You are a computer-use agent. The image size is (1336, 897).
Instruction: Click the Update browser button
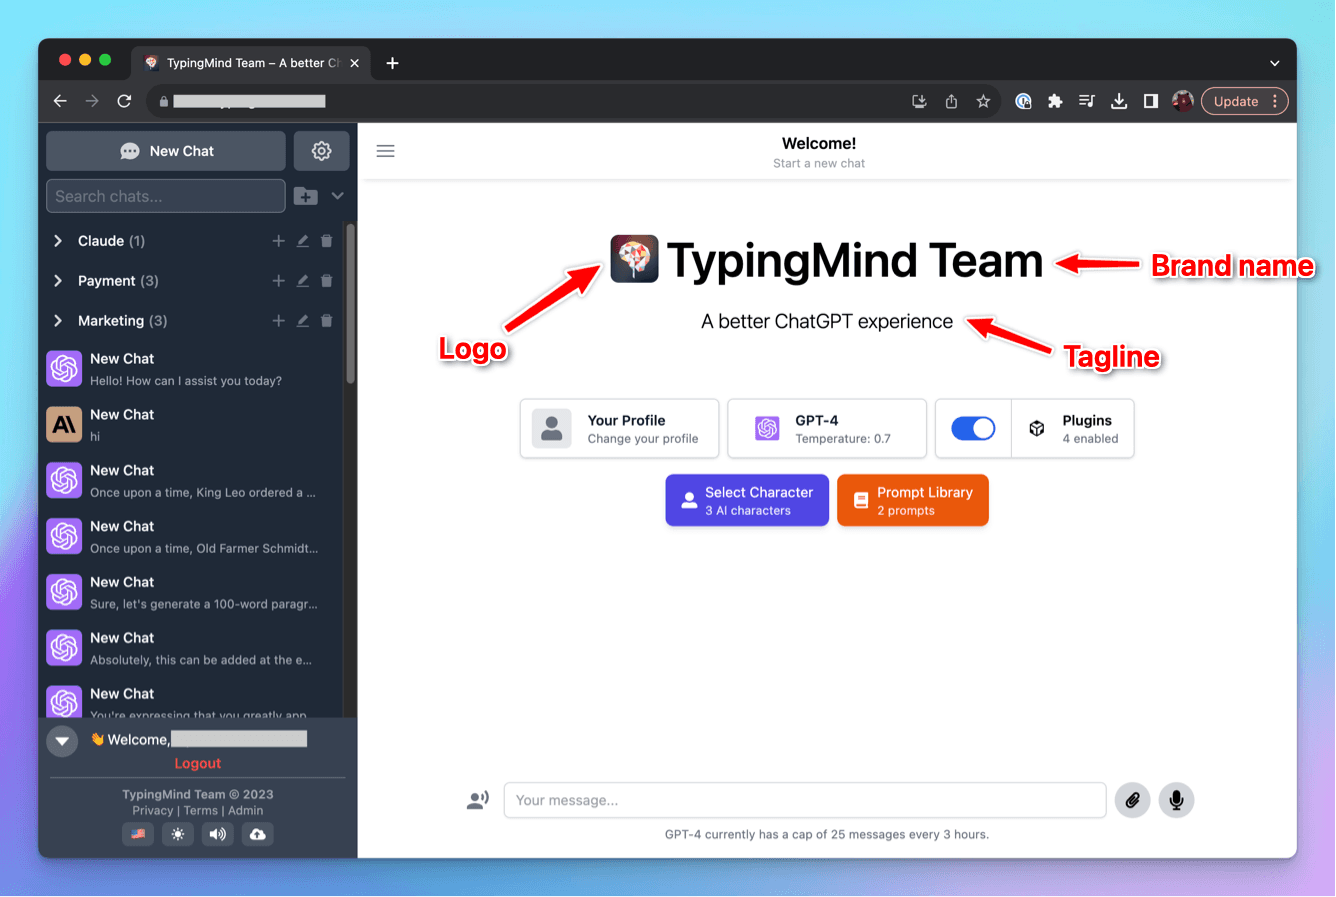tap(1244, 101)
